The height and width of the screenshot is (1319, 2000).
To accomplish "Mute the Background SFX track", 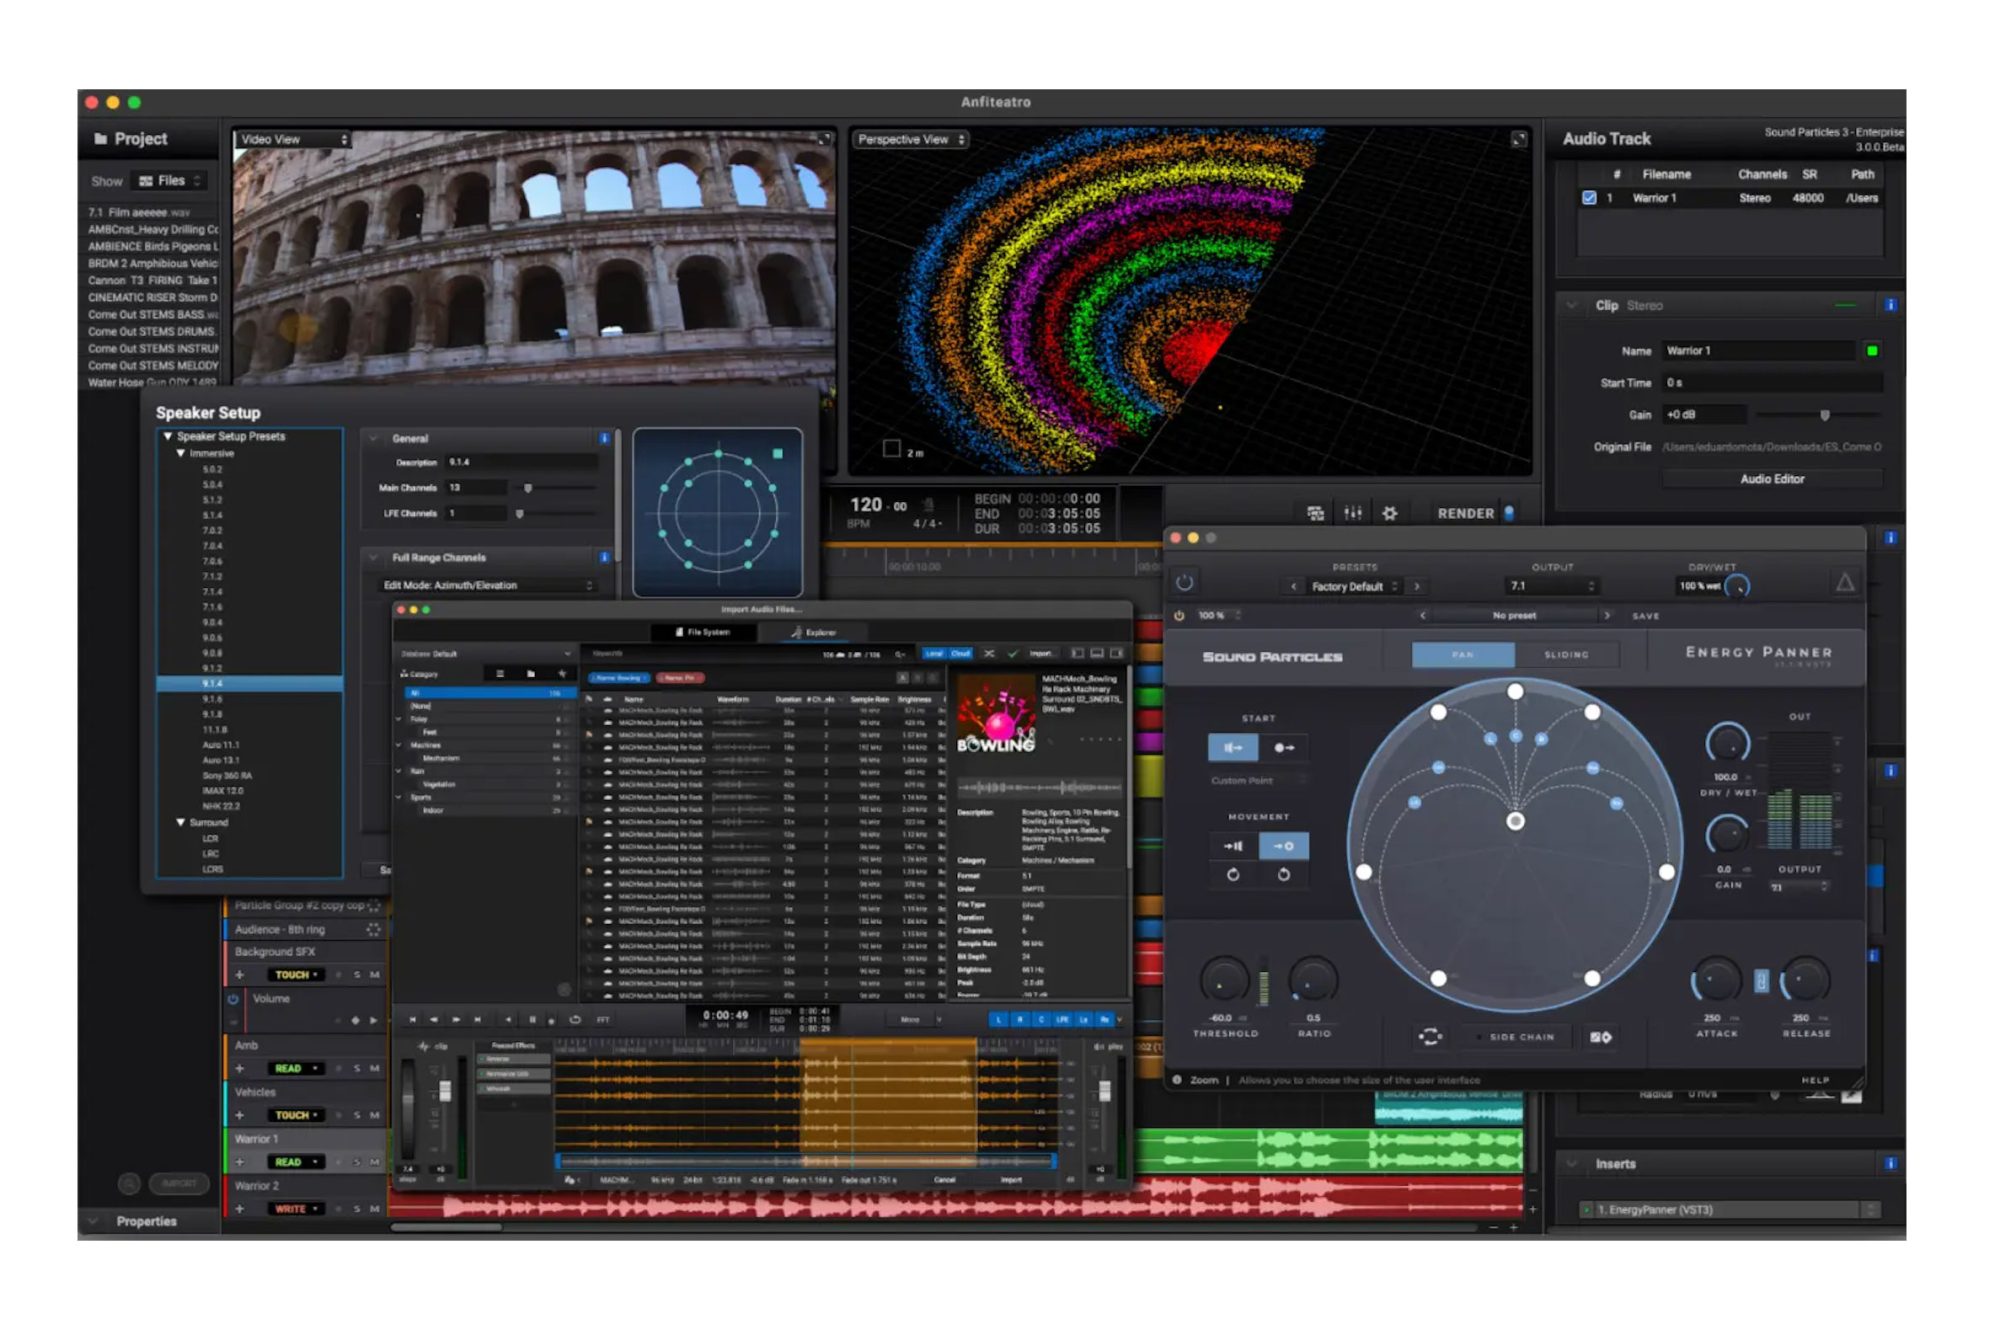I will (x=375, y=975).
